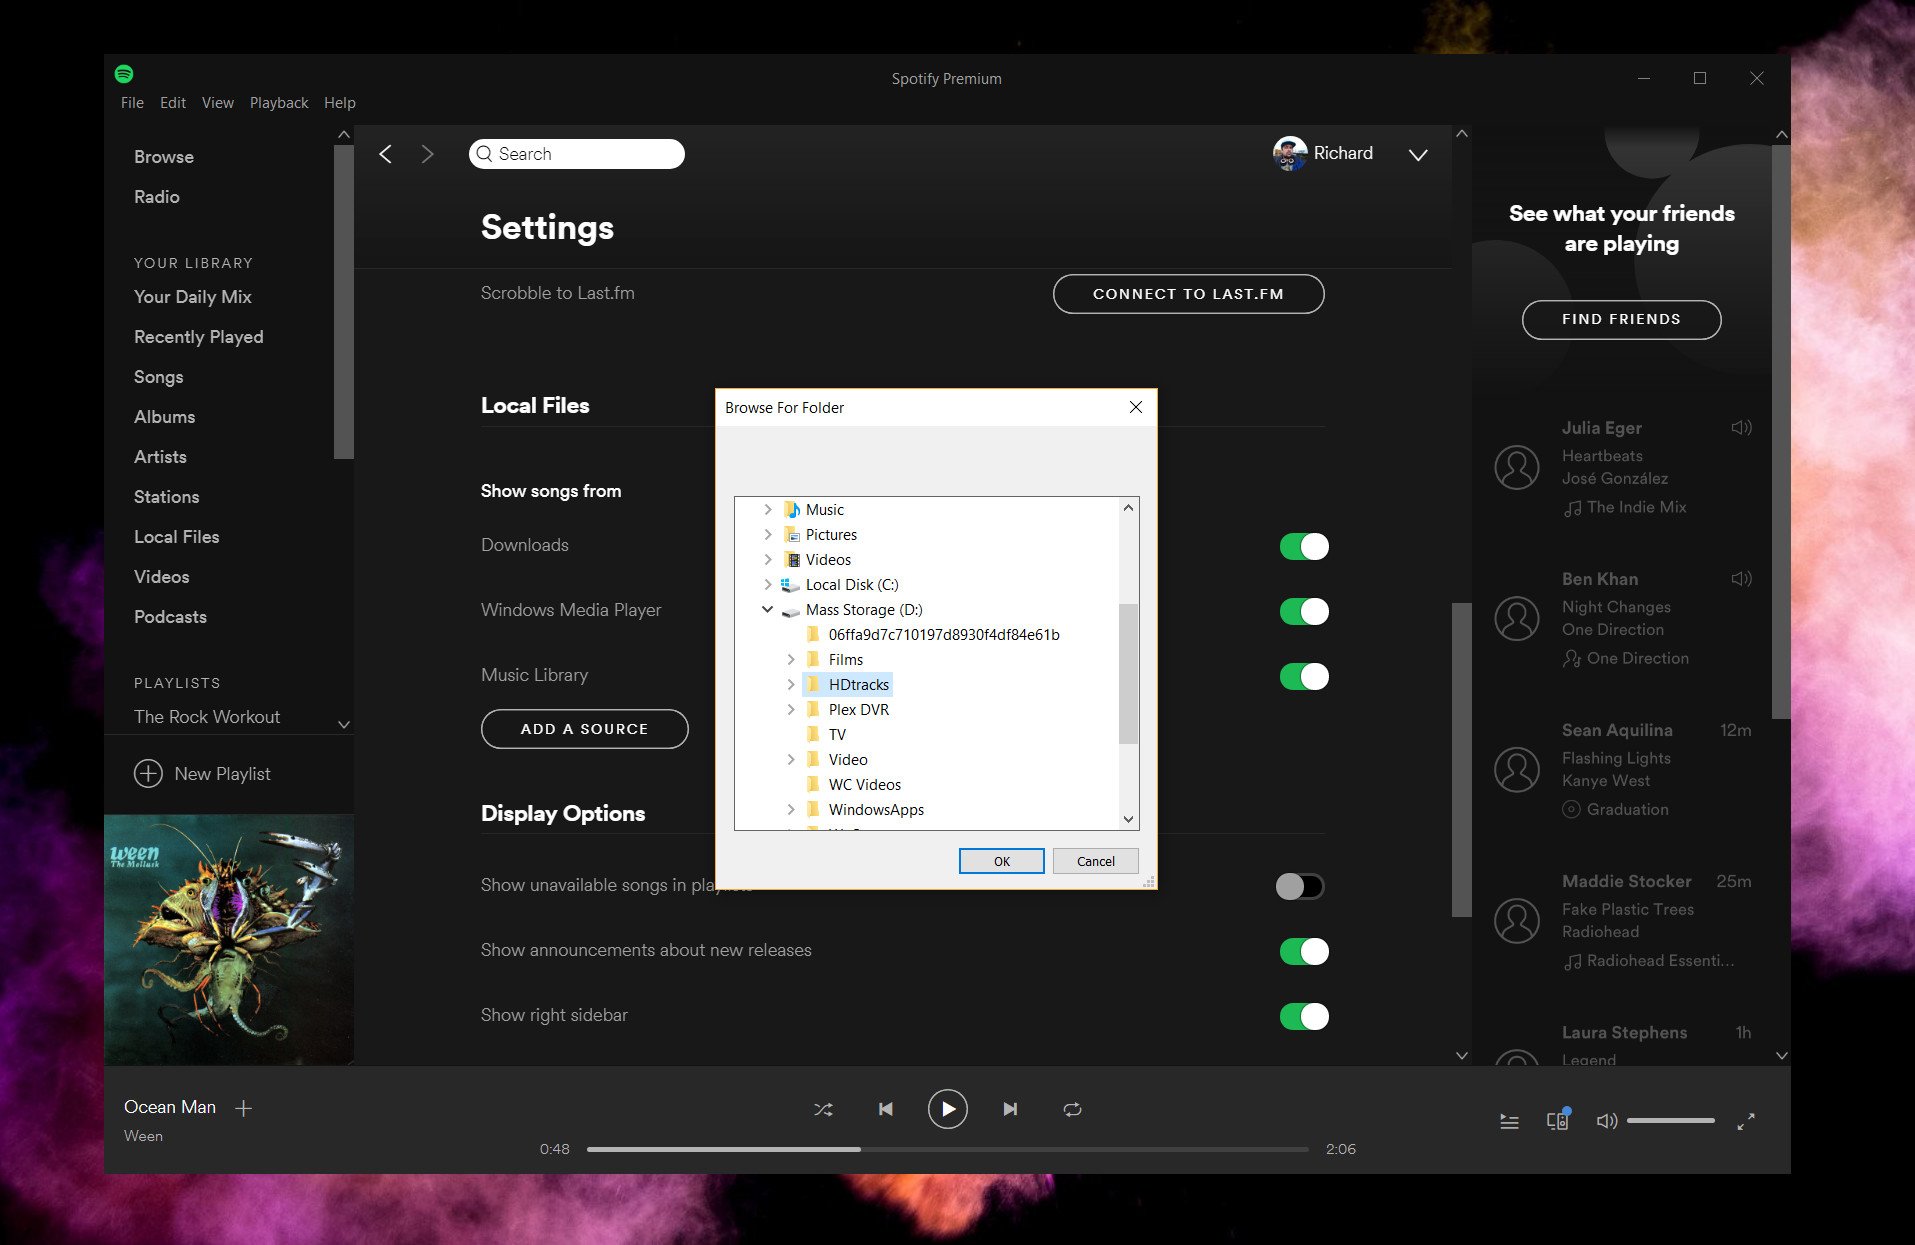1915x1245 pixels.
Task: Toggle shuffle playback icon
Action: [x=823, y=1109]
